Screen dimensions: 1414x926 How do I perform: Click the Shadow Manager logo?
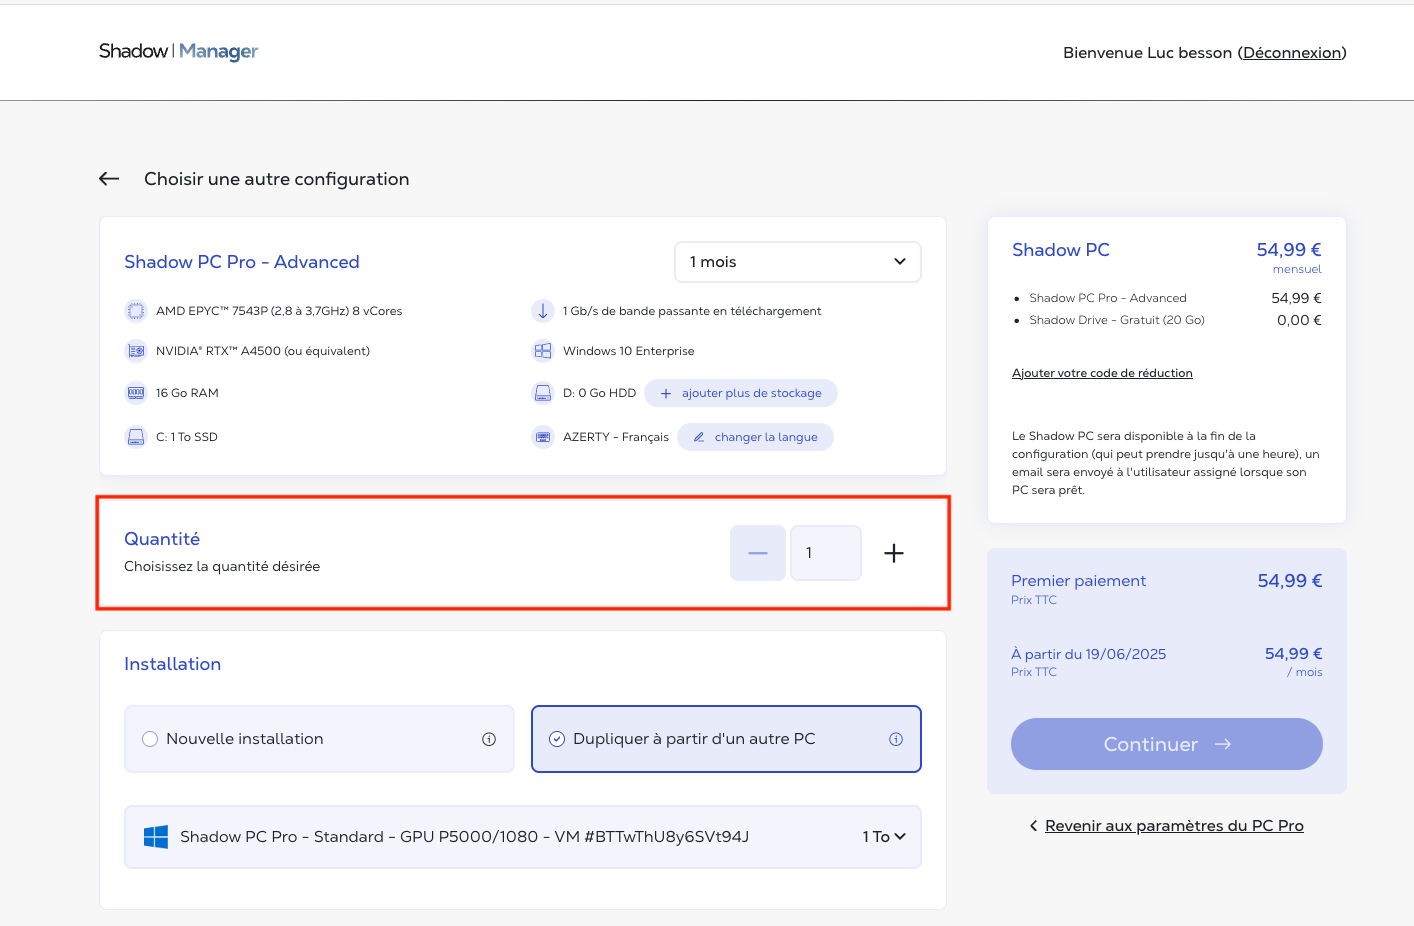178,51
